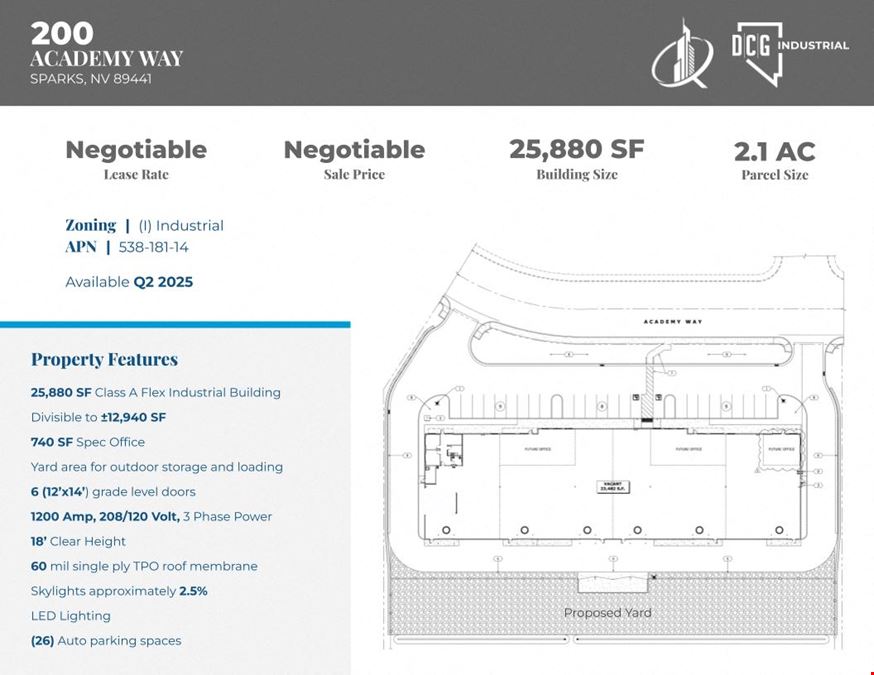Click the VACANT label box in building plan
The image size is (874, 675).
613,487
